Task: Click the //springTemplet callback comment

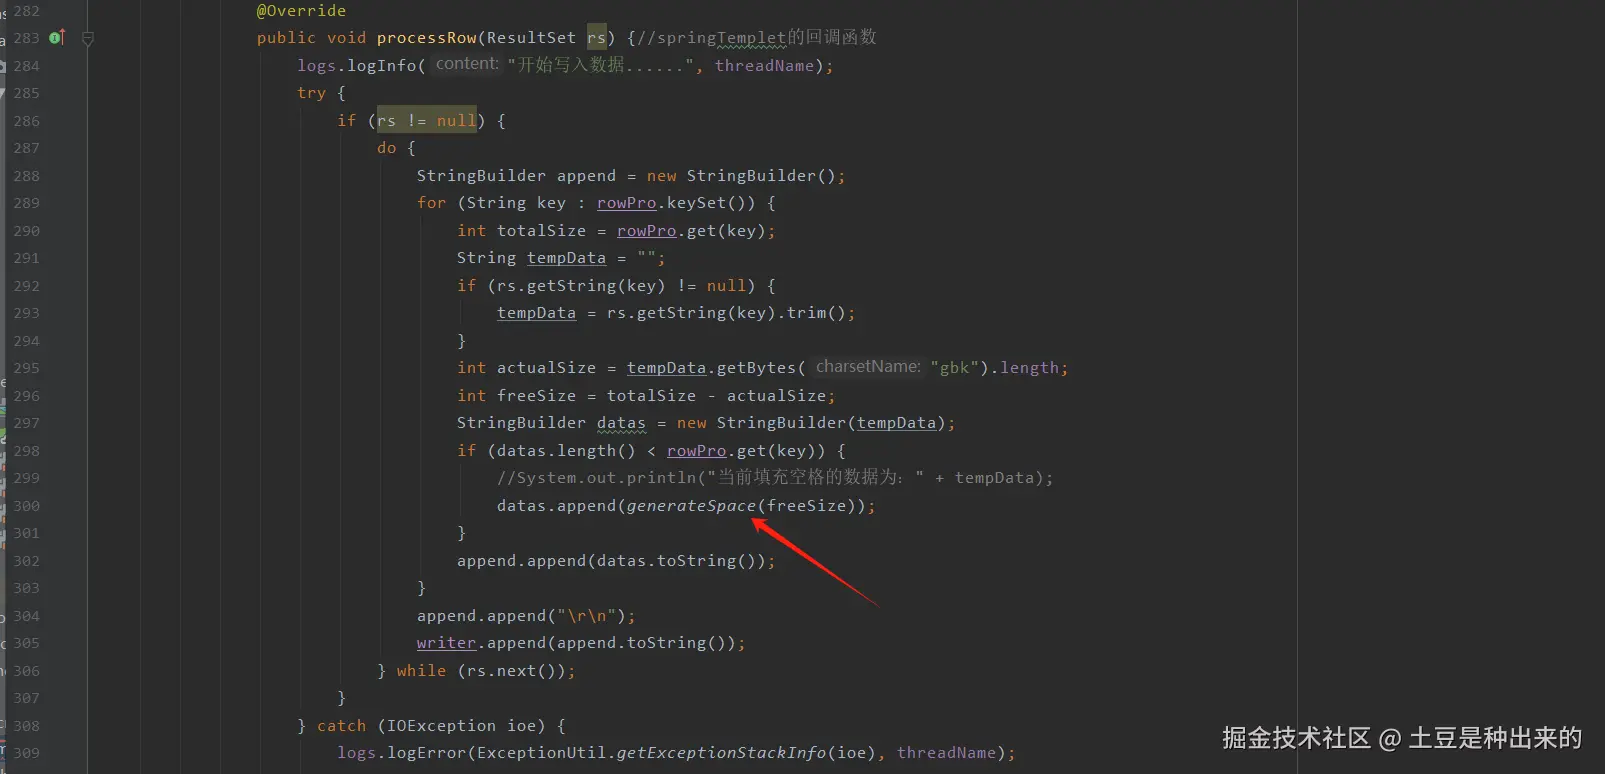Action: point(757,38)
